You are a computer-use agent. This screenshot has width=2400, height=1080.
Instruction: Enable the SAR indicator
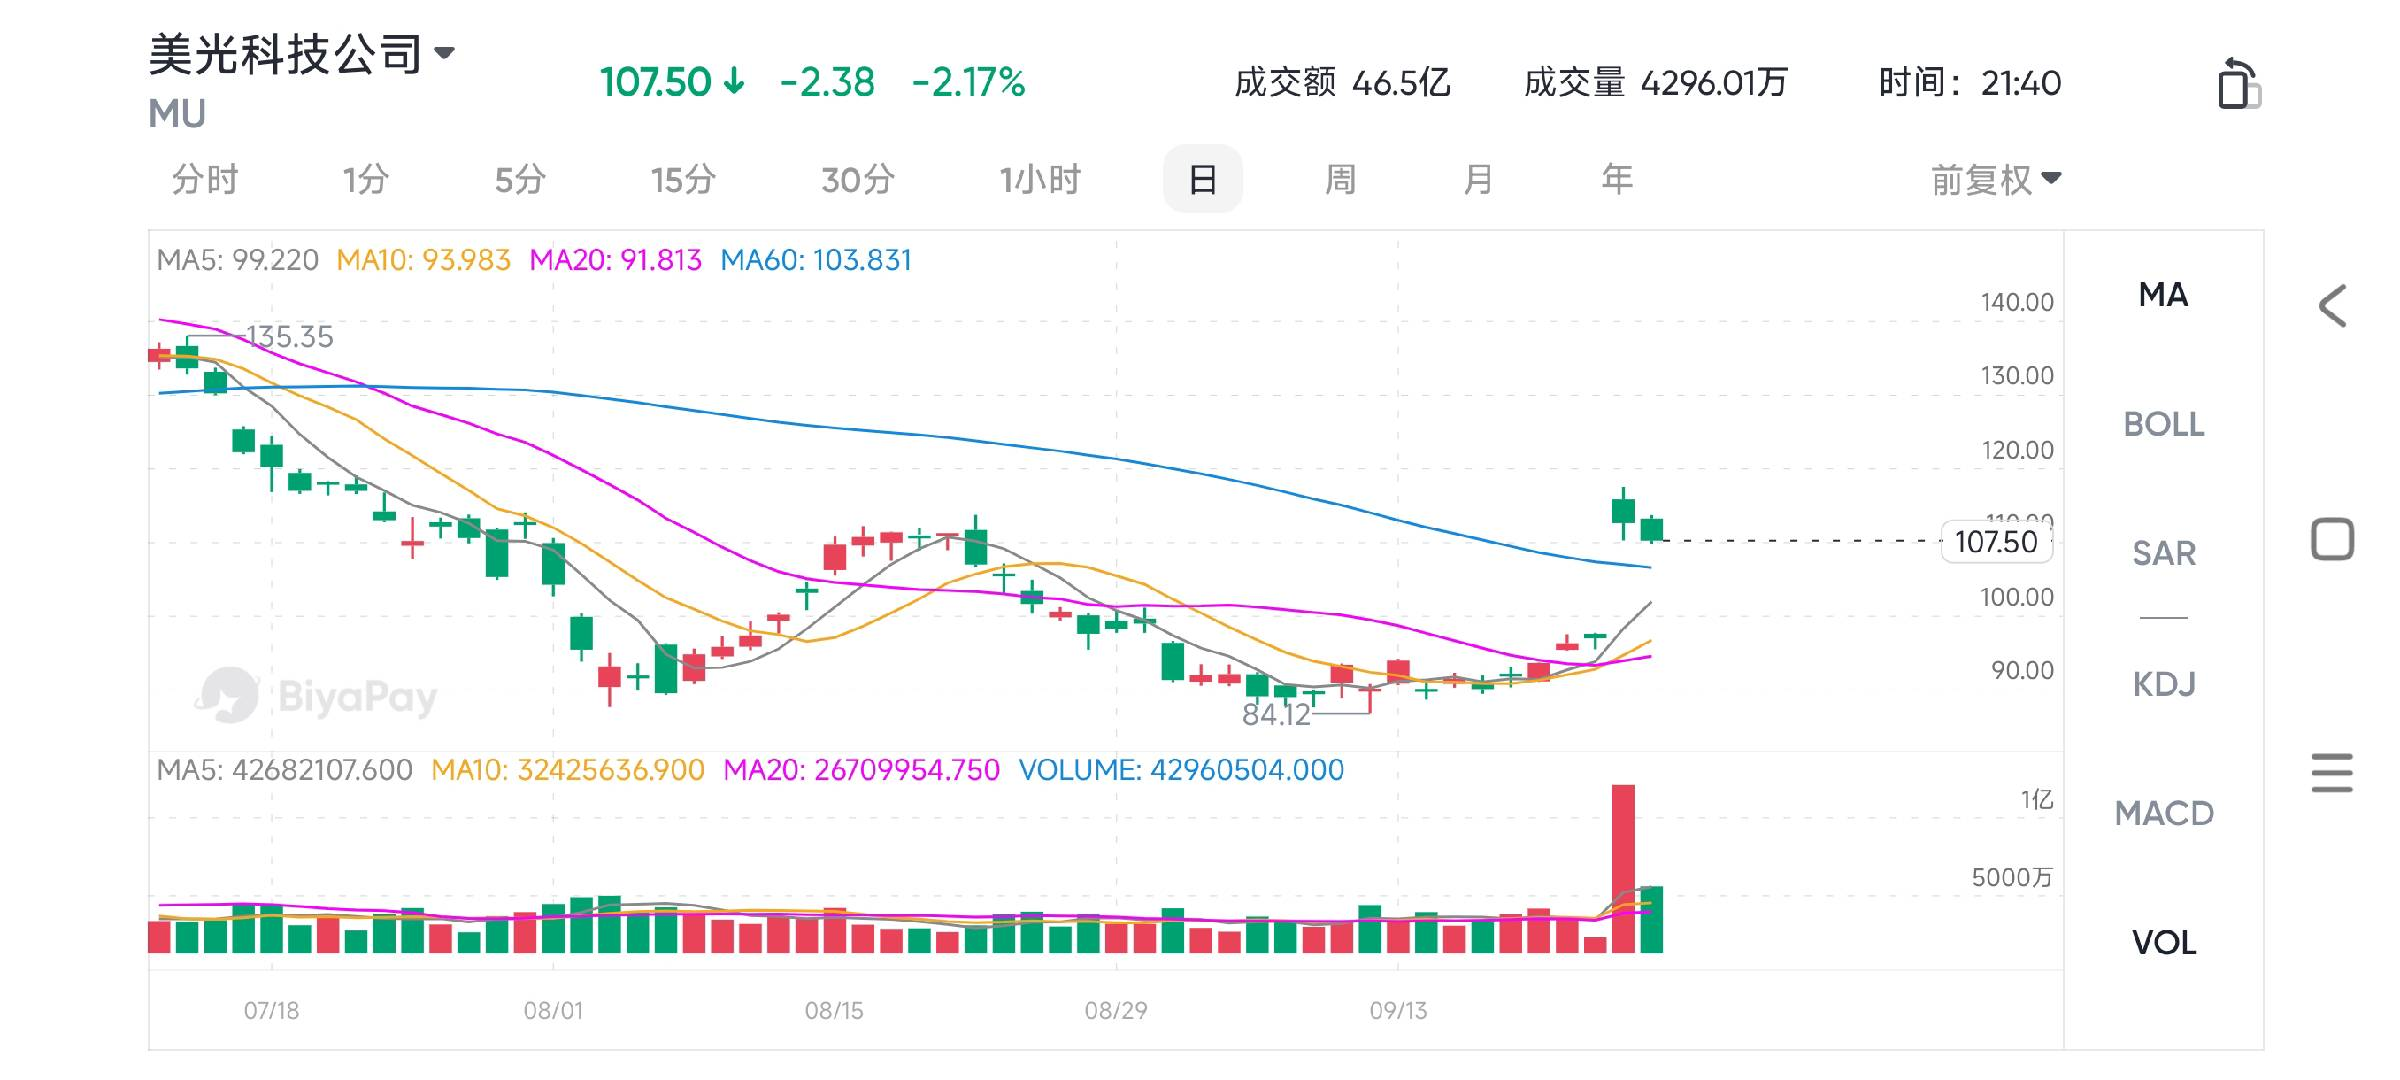click(x=2163, y=553)
